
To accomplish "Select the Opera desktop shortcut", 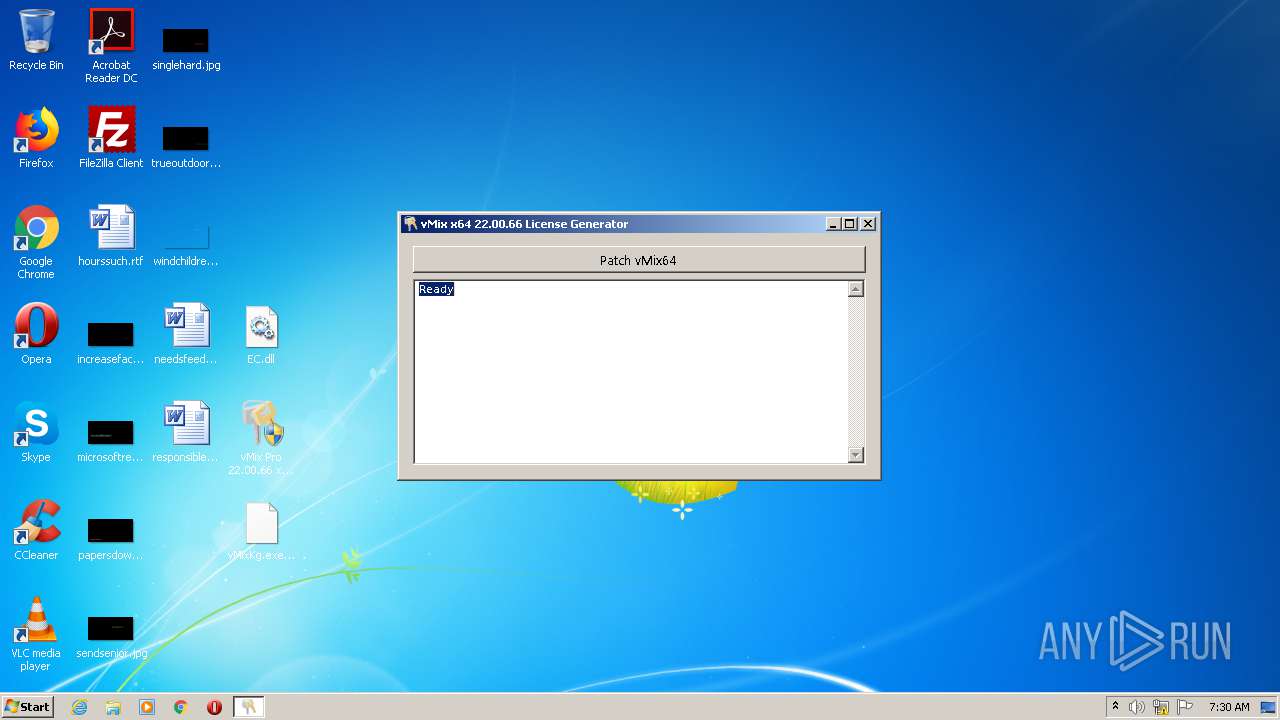I will (36, 334).
